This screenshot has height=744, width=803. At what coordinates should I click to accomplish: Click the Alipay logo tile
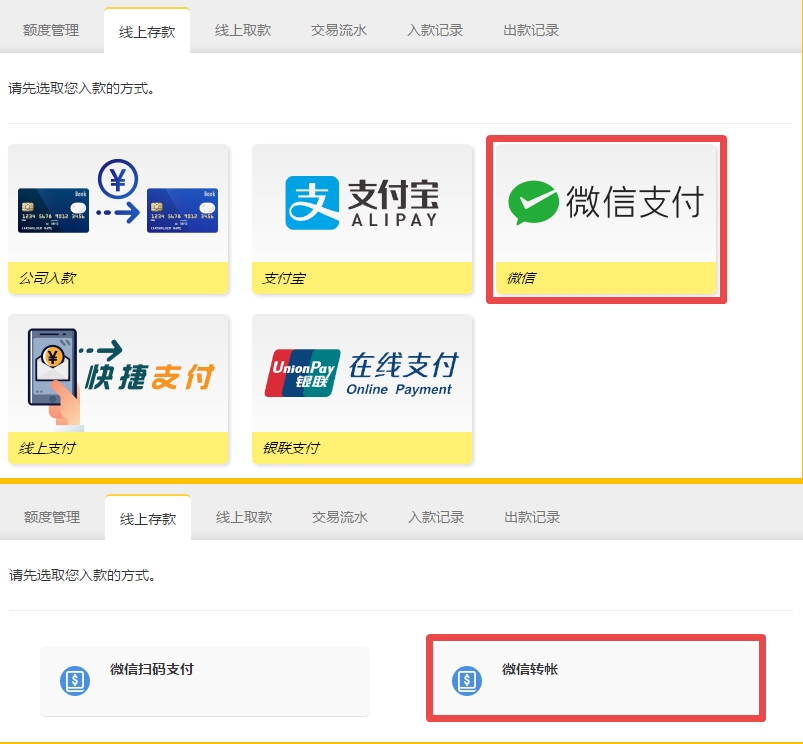tap(361, 203)
